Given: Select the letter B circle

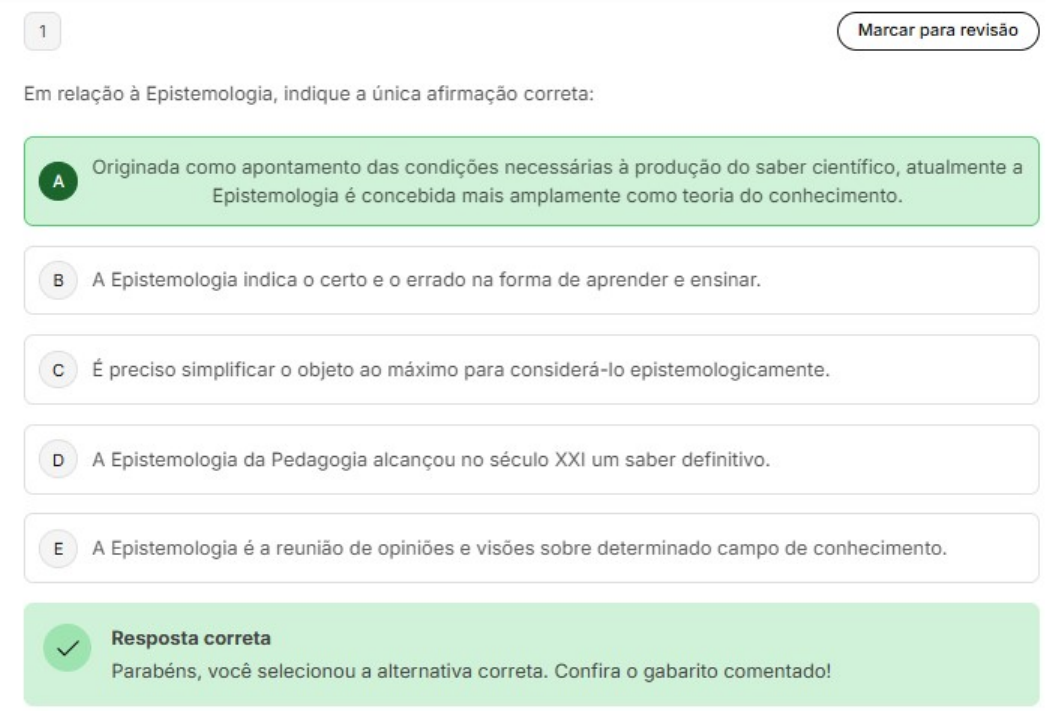Looking at the screenshot, I should tap(58, 281).
